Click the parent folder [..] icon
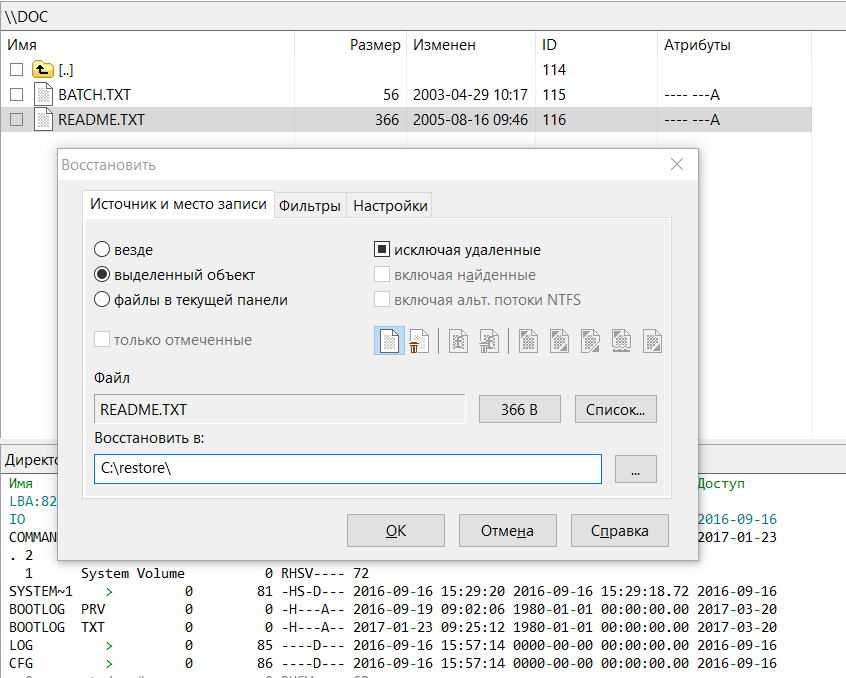This screenshot has height=678, width=846. point(42,70)
